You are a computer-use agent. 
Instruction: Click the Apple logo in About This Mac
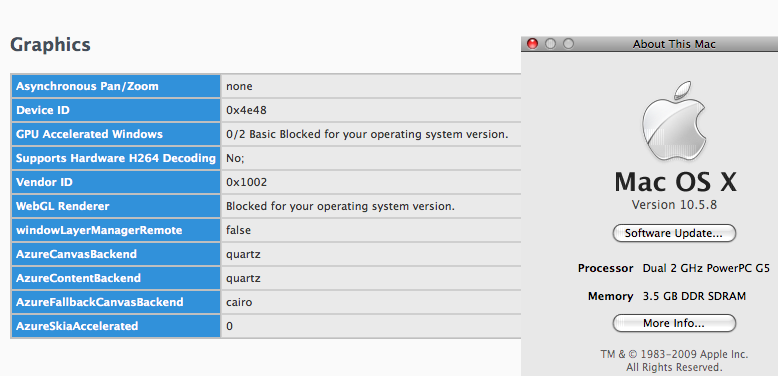674,122
